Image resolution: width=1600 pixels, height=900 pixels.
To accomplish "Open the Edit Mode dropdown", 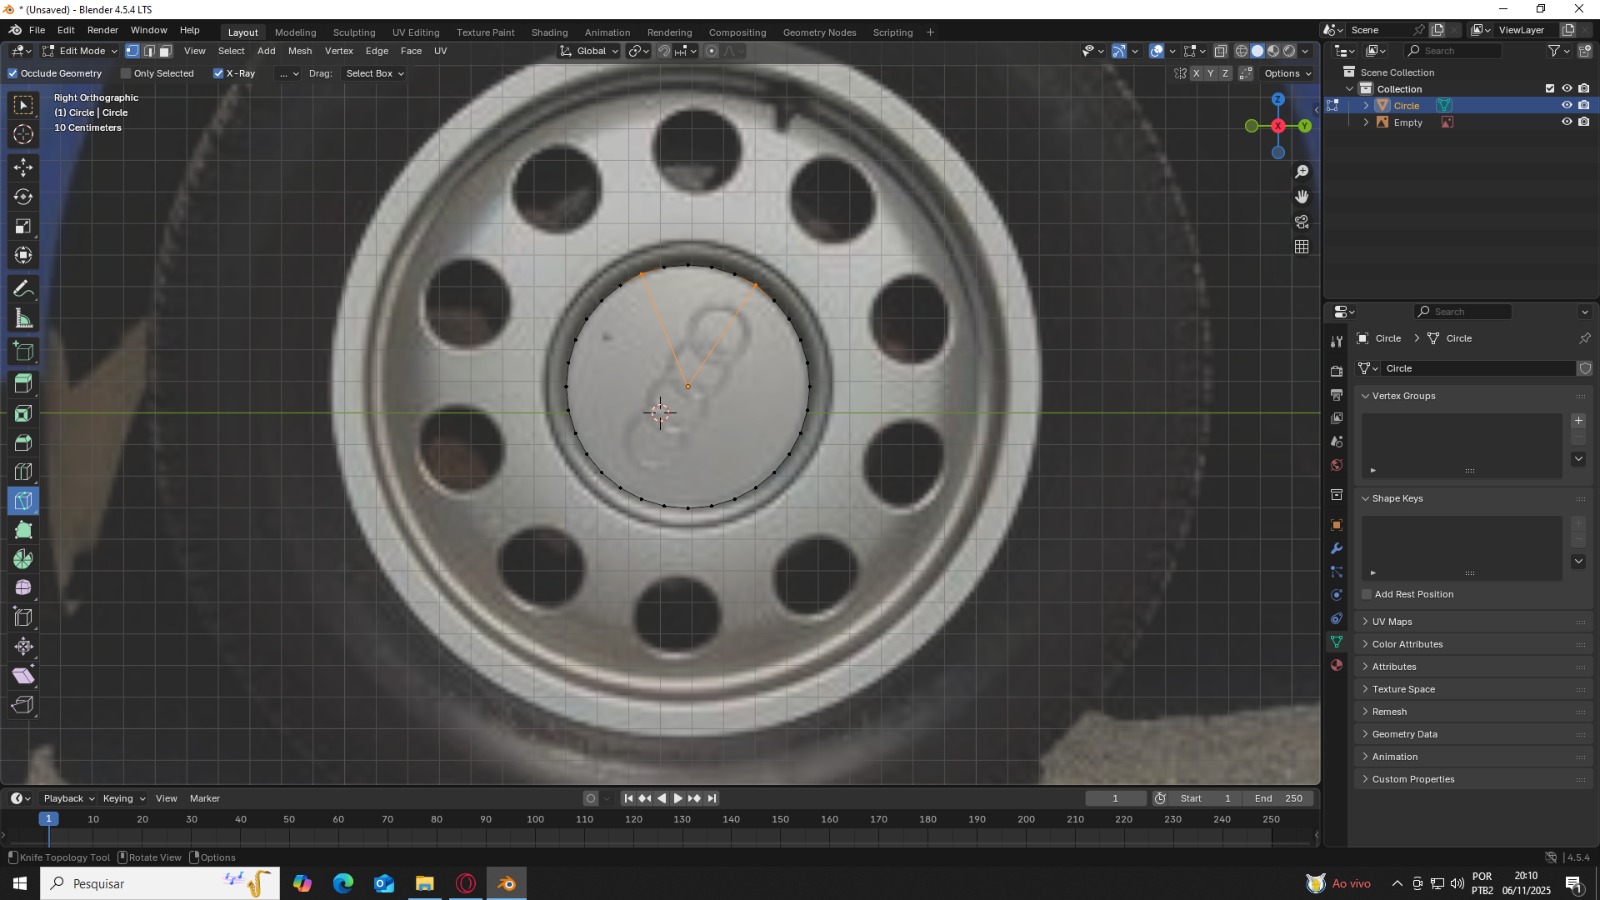I will tap(78, 51).
